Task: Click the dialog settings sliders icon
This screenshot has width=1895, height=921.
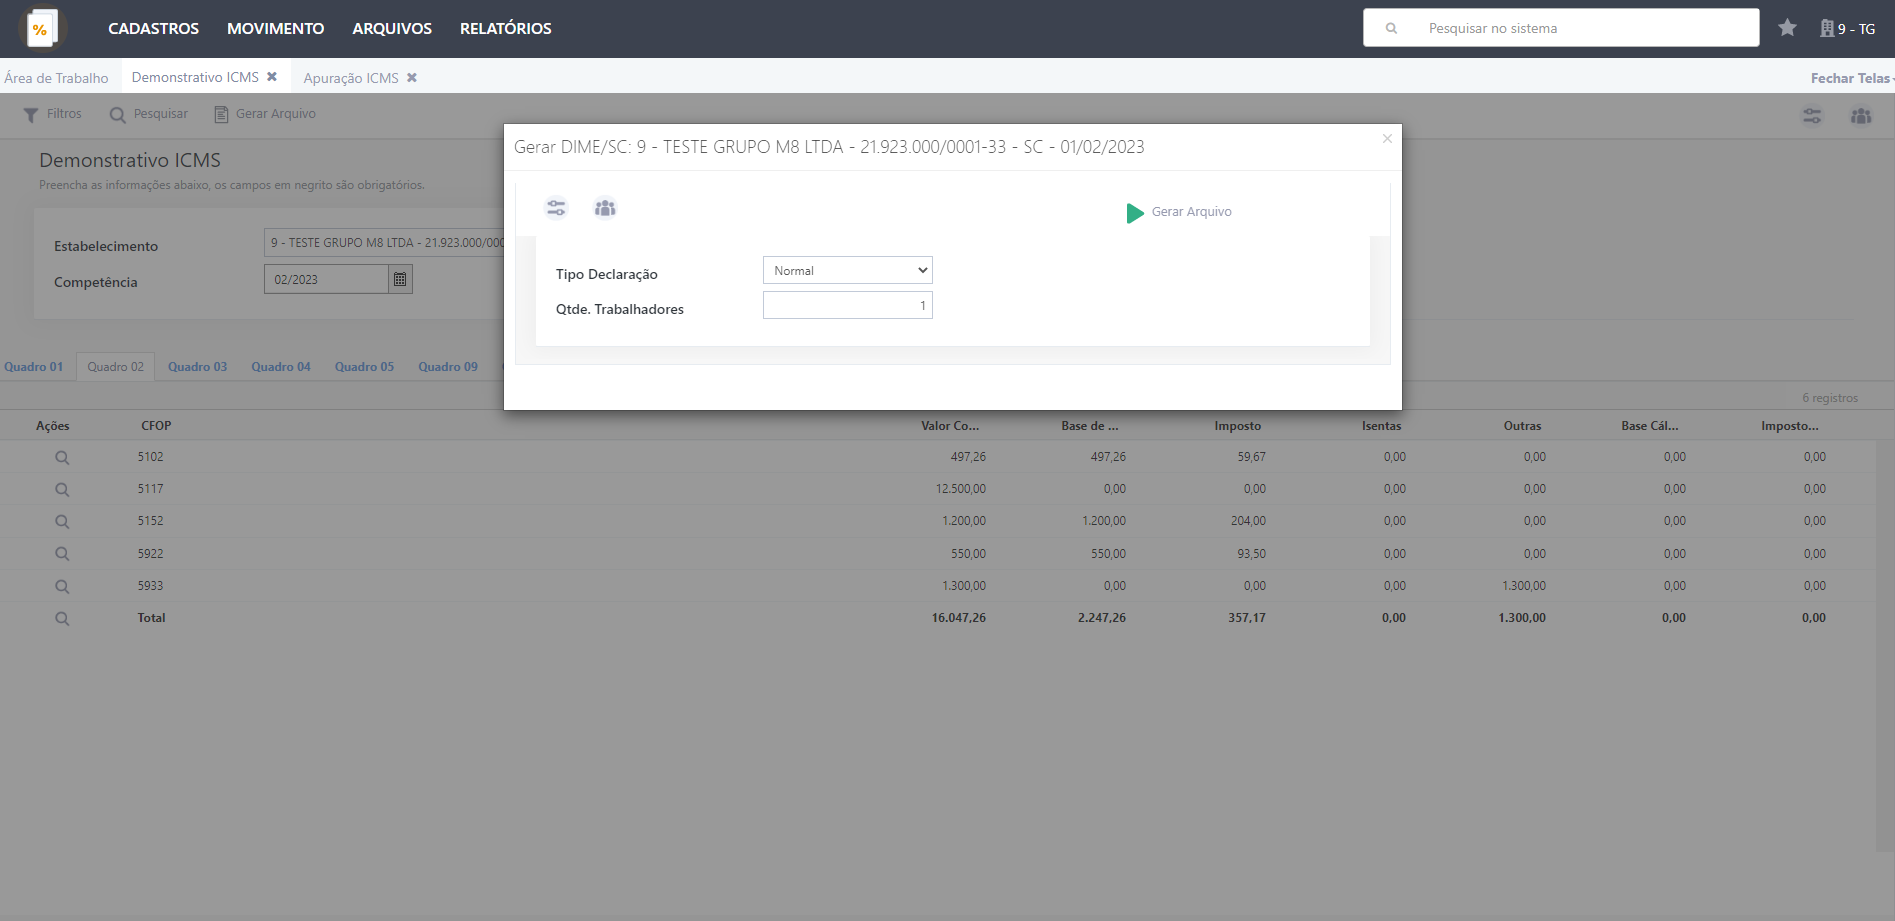Action: click(x=556, y=208)
